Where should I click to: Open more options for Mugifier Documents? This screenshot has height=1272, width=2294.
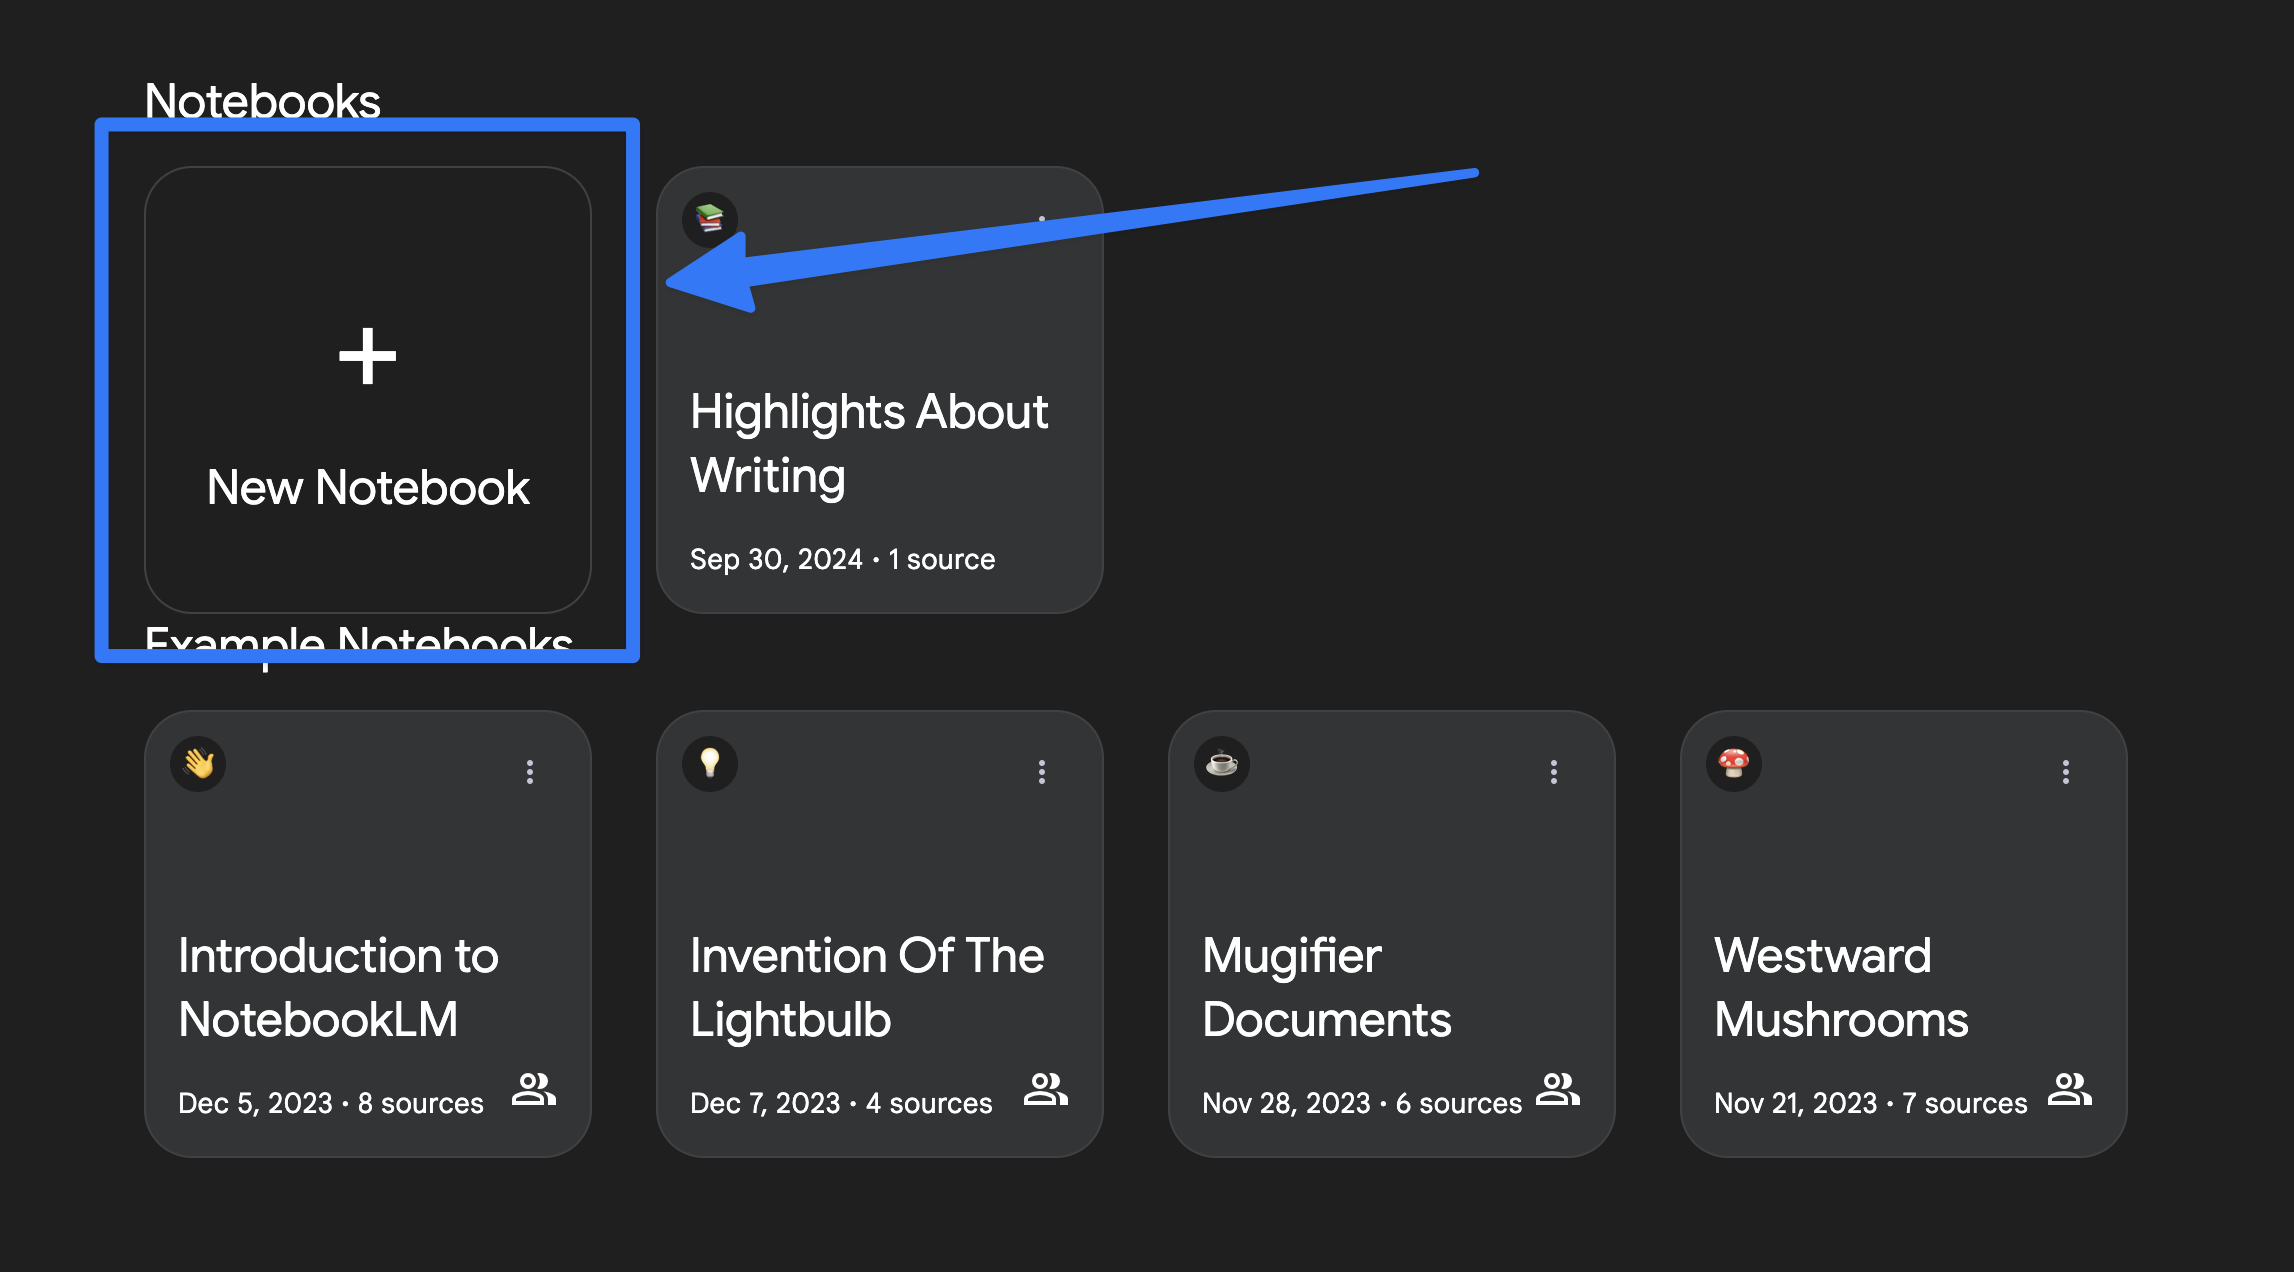tap(1554, 772)
